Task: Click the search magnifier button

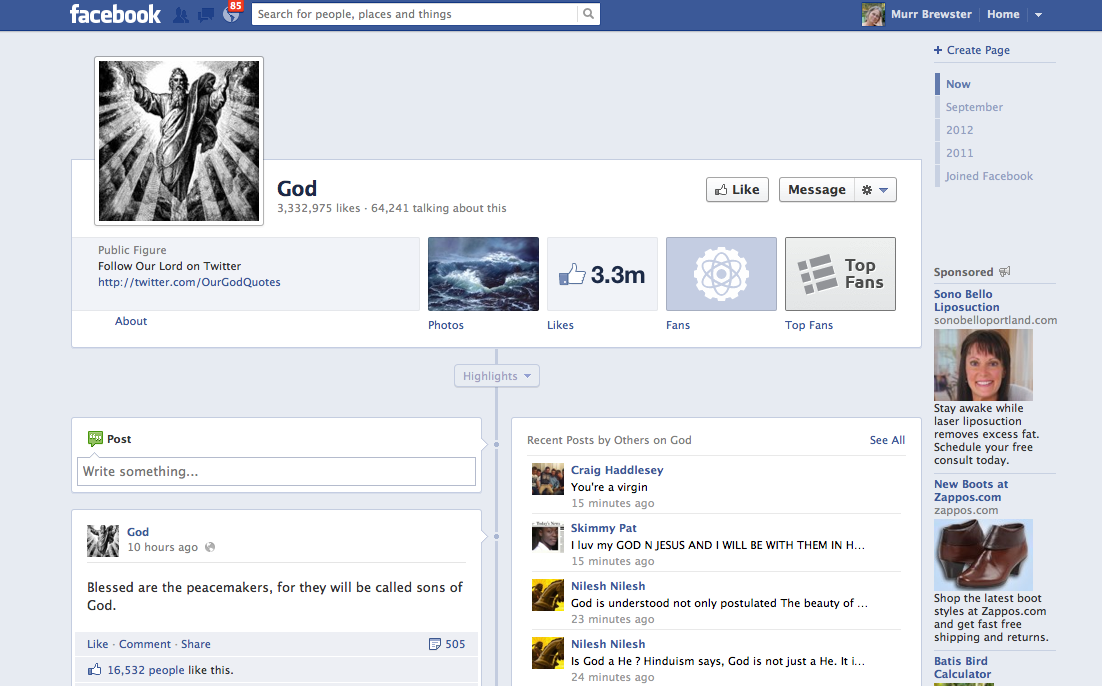Action: coord(588,13)
